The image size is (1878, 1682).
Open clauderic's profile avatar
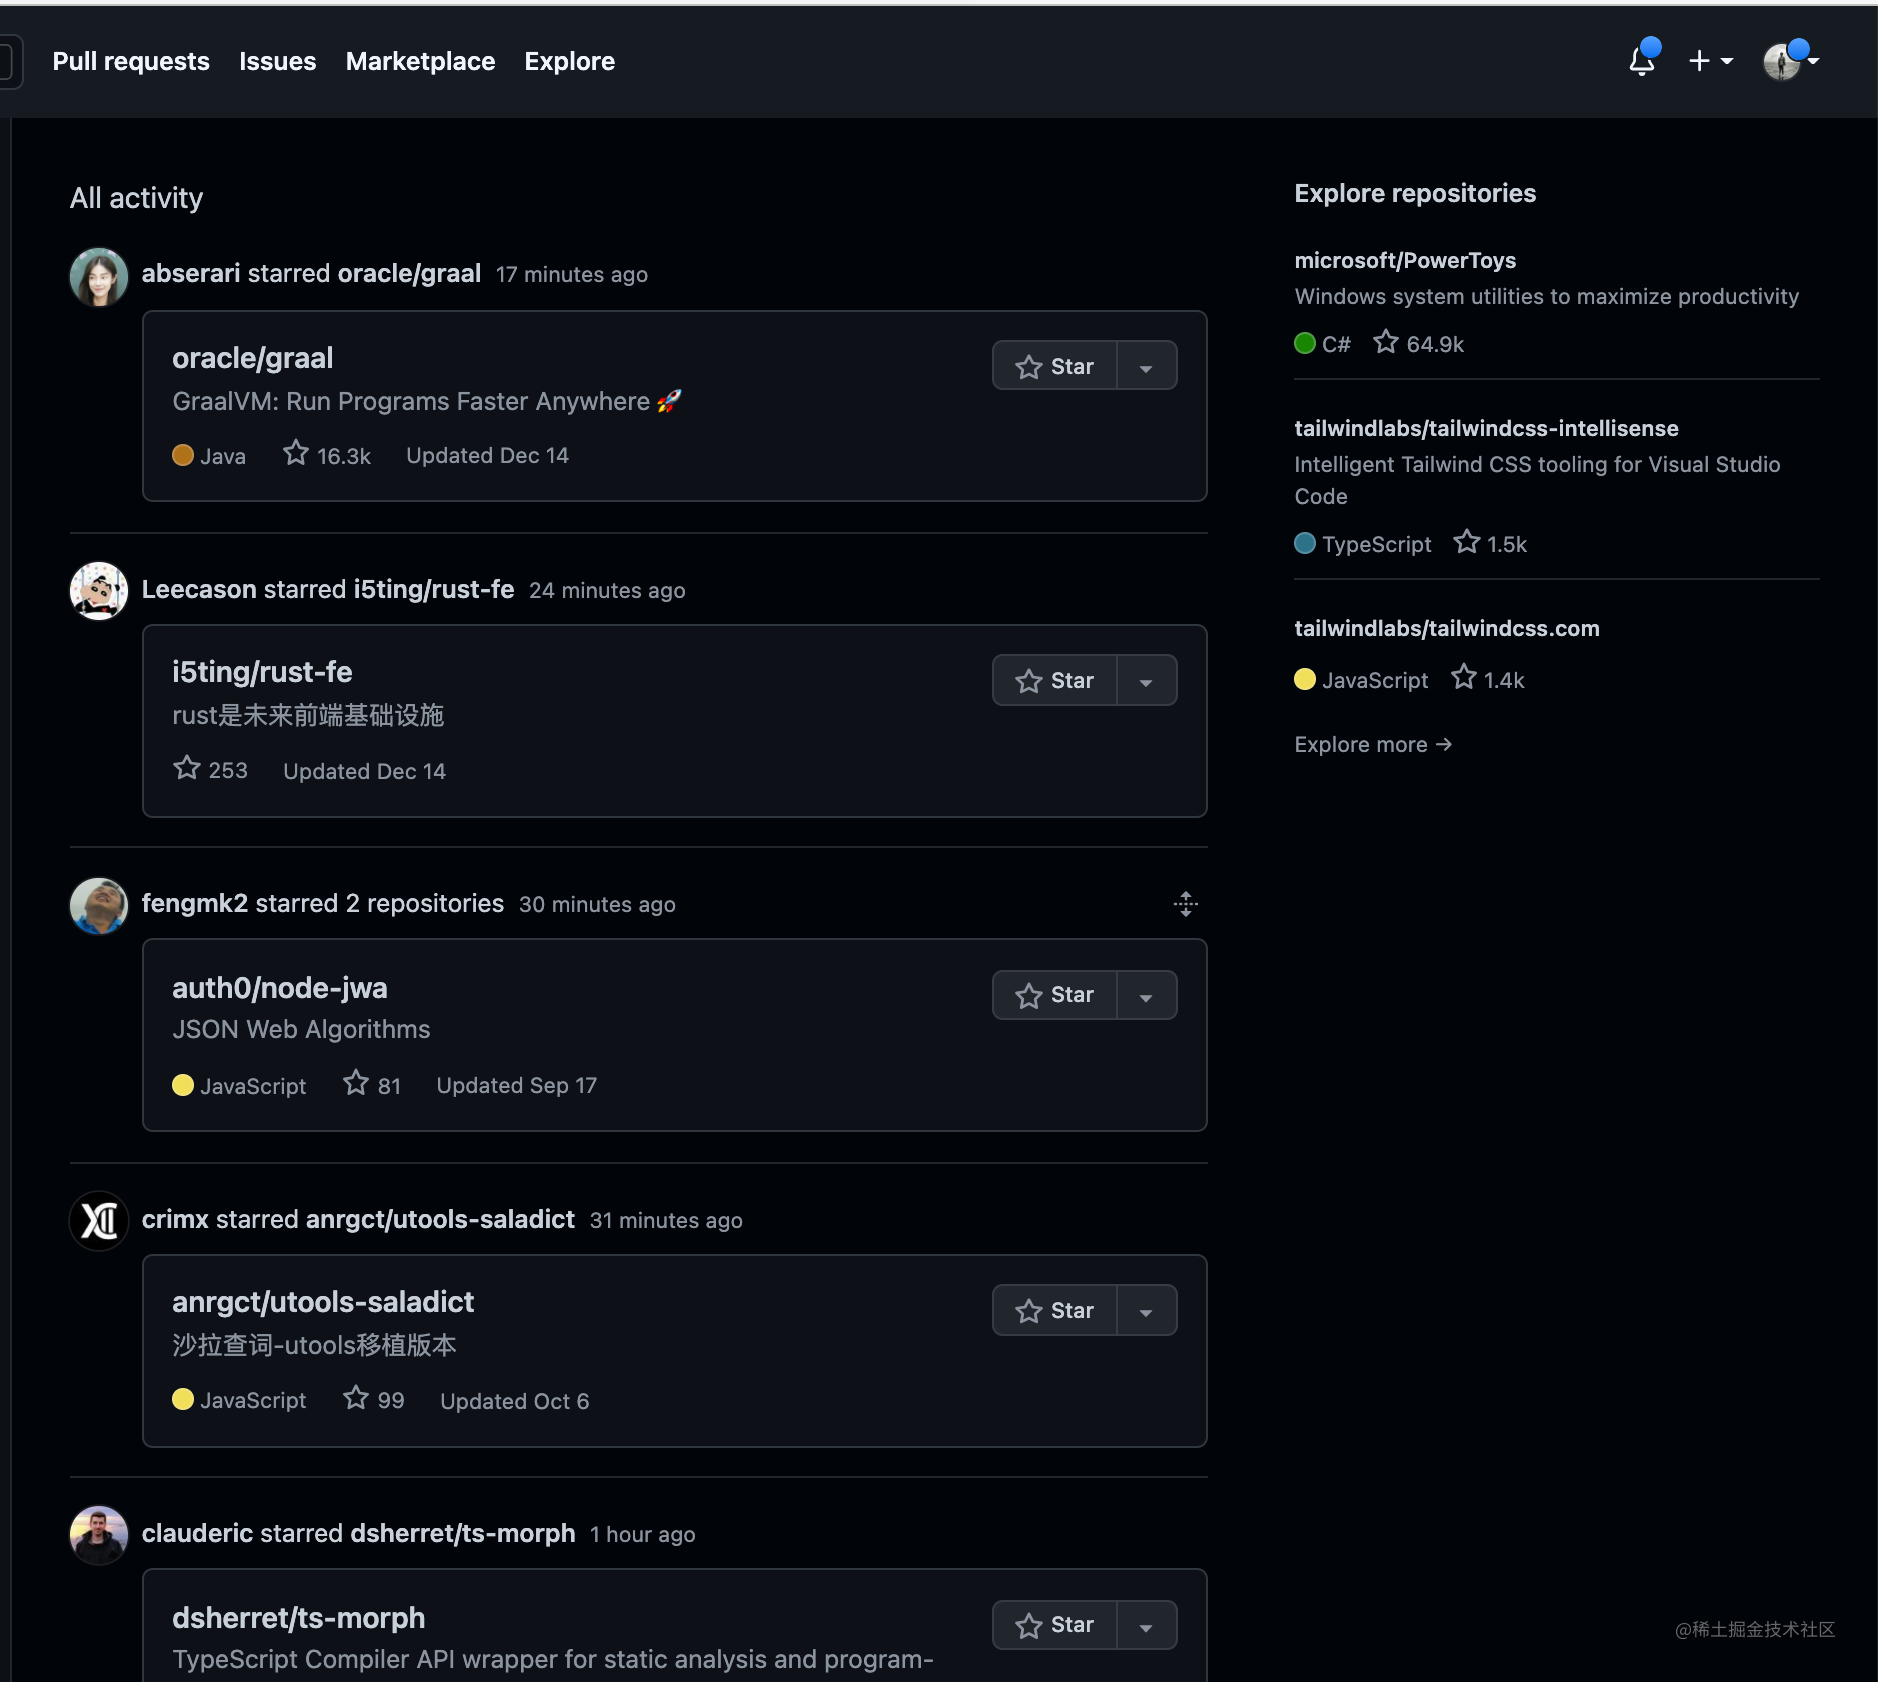click(x=99, y=1535)
